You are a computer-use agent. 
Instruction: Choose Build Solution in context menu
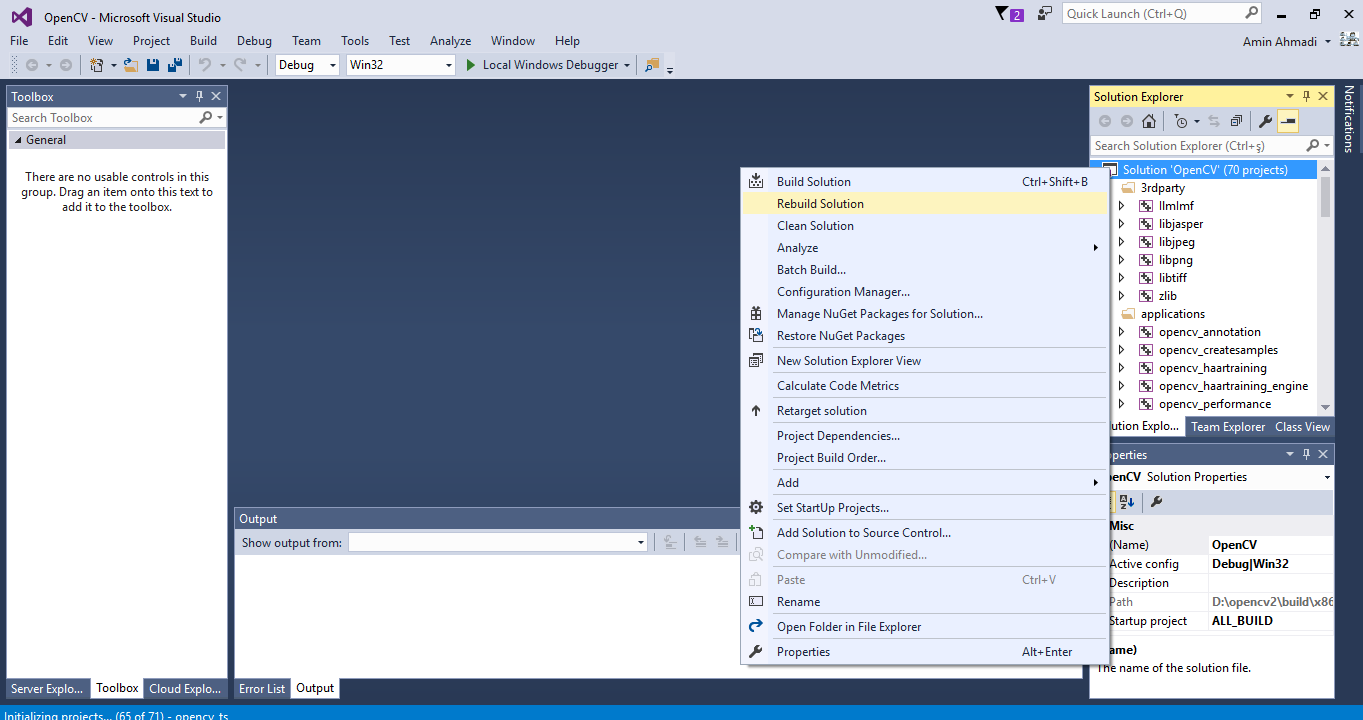[x=925, y=181]
